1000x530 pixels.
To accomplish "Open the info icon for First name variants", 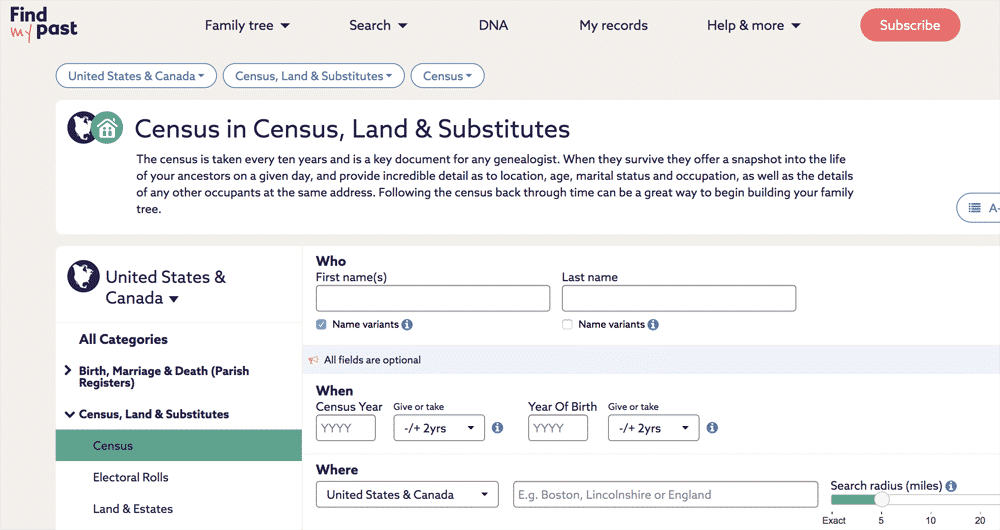I will [x=407, y=325].
